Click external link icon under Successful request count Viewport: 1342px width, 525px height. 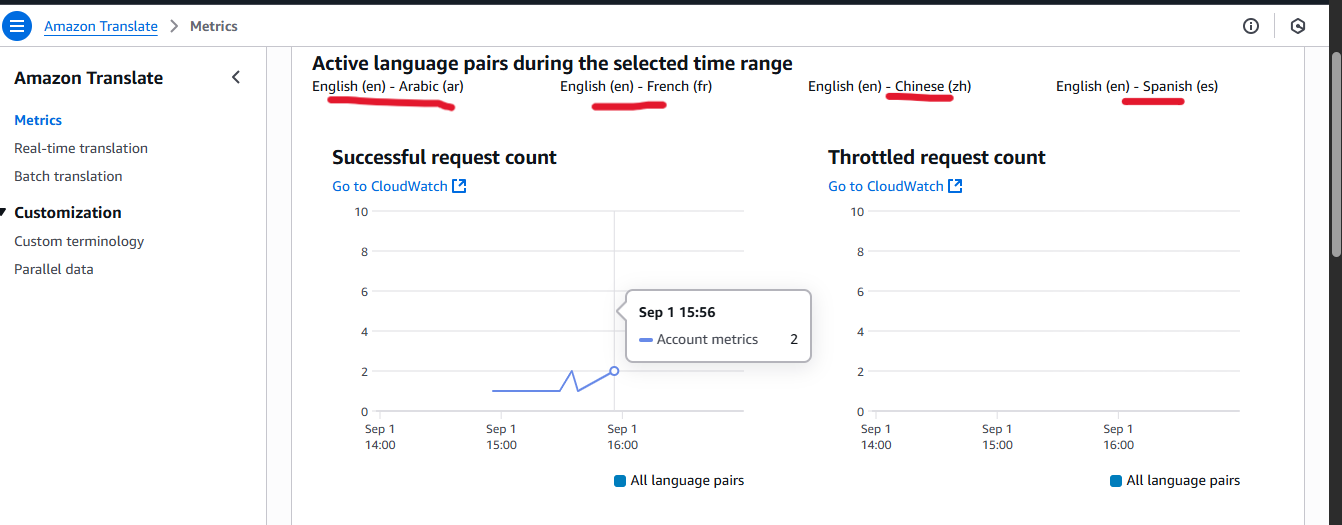pyautogui.click(x=459, y=186)
